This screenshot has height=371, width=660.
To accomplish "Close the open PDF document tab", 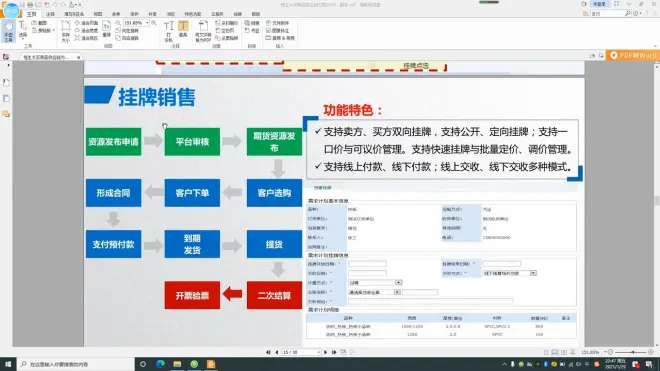I will pyautogui.click(x=78, y=57).
